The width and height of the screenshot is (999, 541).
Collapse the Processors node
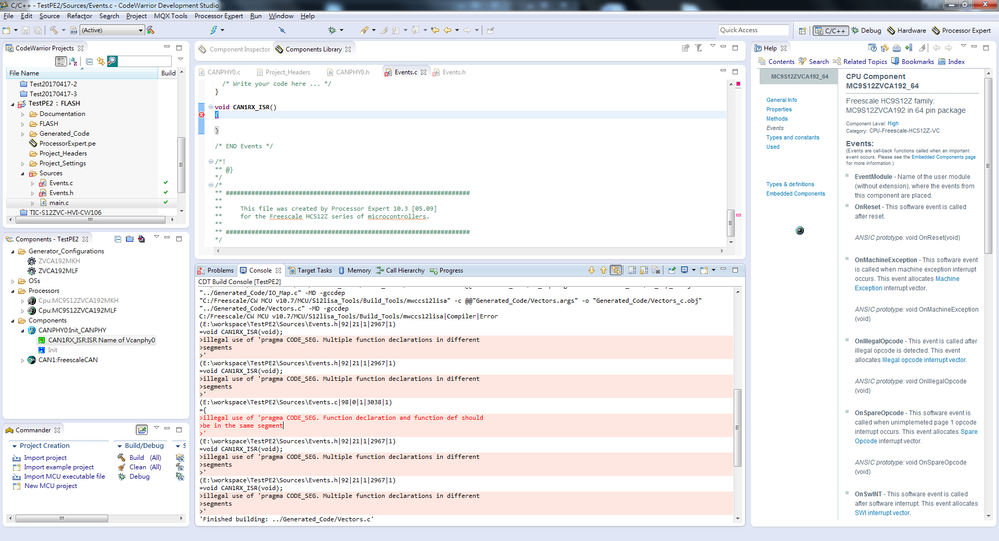coord(13,291)
